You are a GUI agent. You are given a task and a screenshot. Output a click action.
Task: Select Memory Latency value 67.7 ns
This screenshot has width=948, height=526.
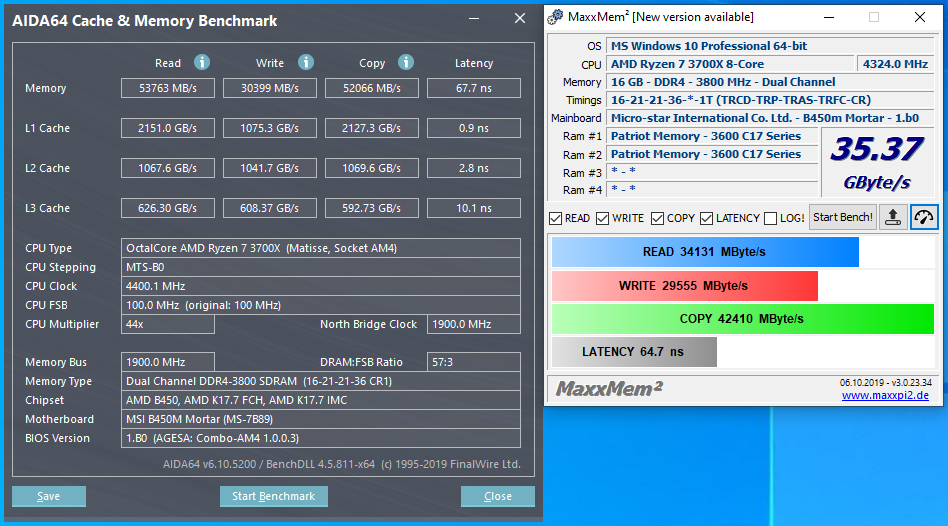pyautogui.click(x=474, y=88)
